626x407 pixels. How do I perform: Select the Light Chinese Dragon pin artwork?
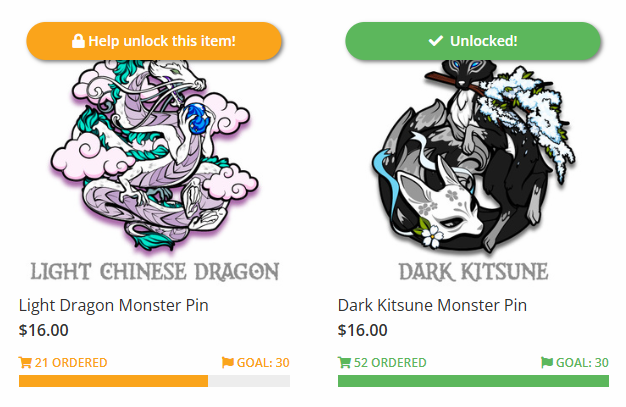(x=154, y=155)
